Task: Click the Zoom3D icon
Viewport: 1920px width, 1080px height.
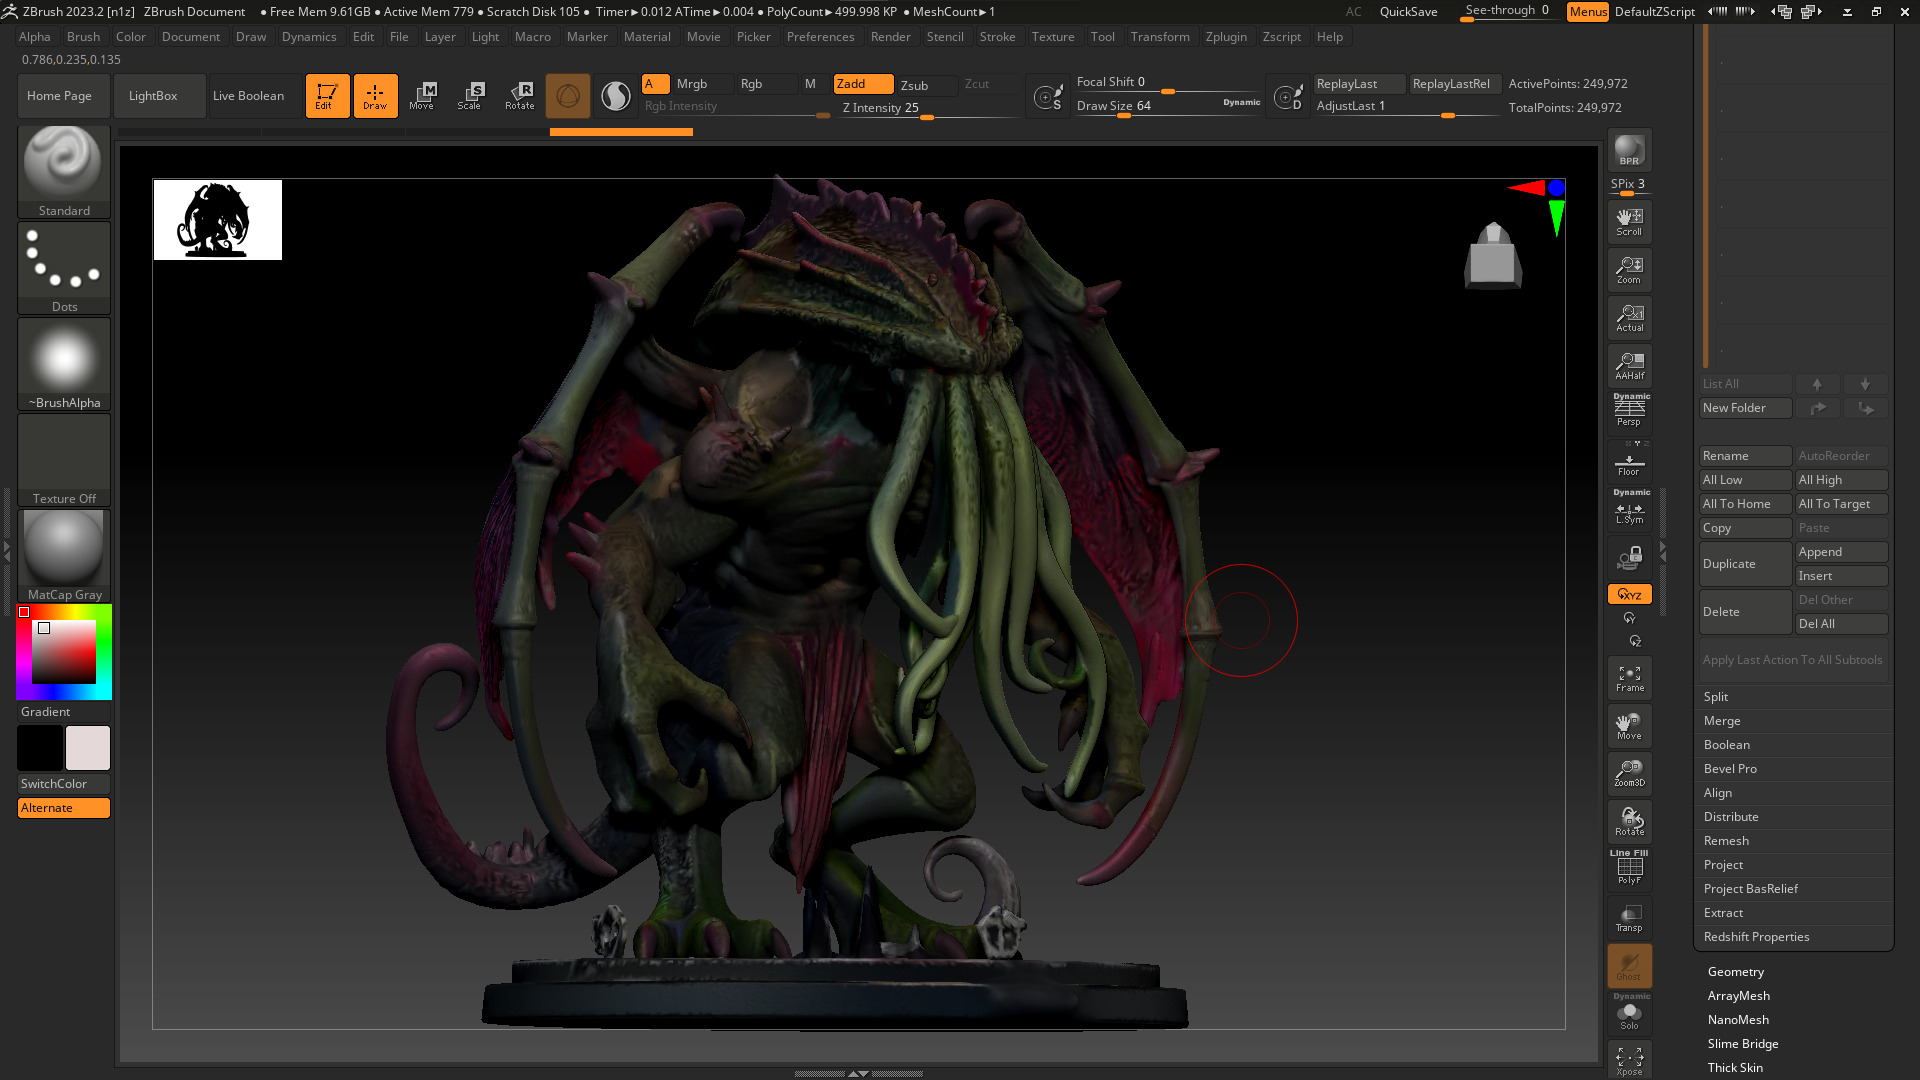Action: point(1629,773)
